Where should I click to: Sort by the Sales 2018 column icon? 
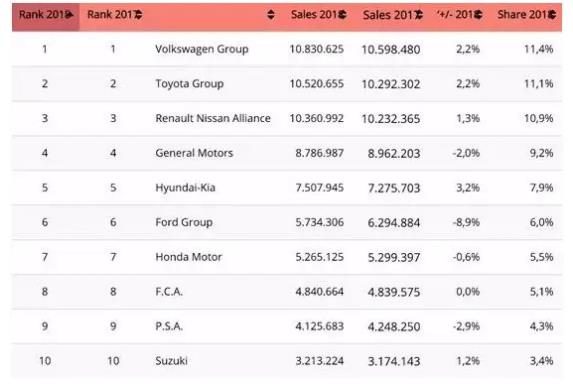pos(342,15)
